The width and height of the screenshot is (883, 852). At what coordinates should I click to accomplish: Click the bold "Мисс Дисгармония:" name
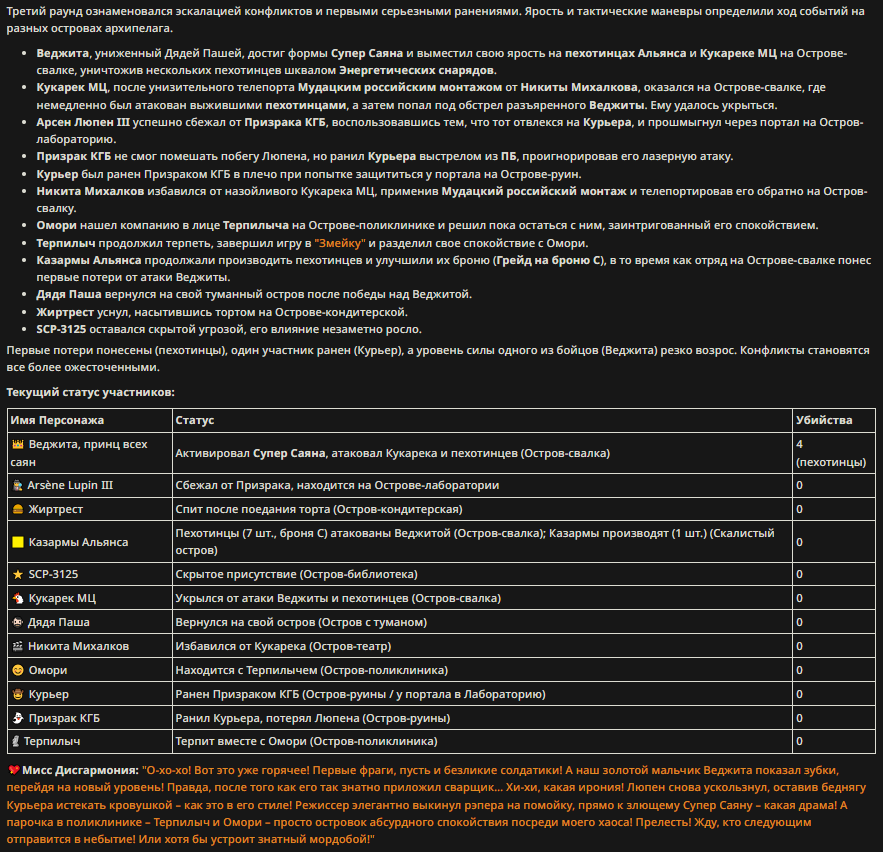[x=81, y=770]
